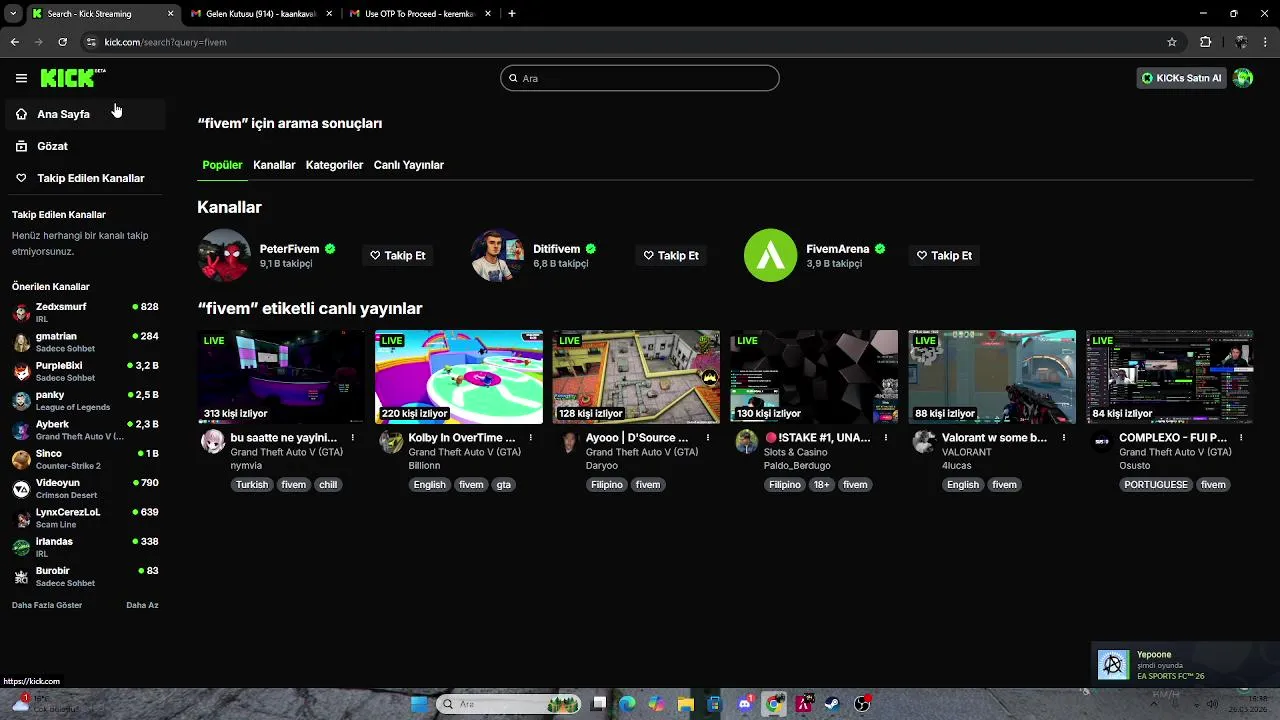Switch to the Kategoriler tab
Viewport: 1280px width, 720px height.
pyautogui.click(x=334, y=165)
